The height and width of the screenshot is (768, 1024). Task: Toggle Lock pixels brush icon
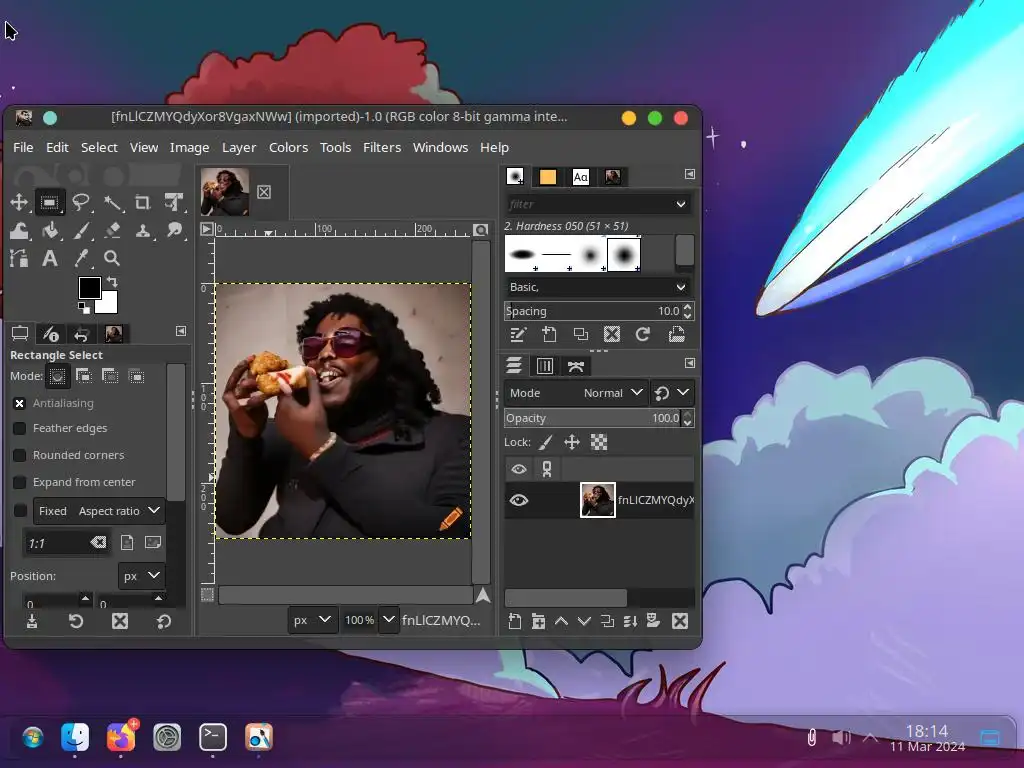pos(546,443)
